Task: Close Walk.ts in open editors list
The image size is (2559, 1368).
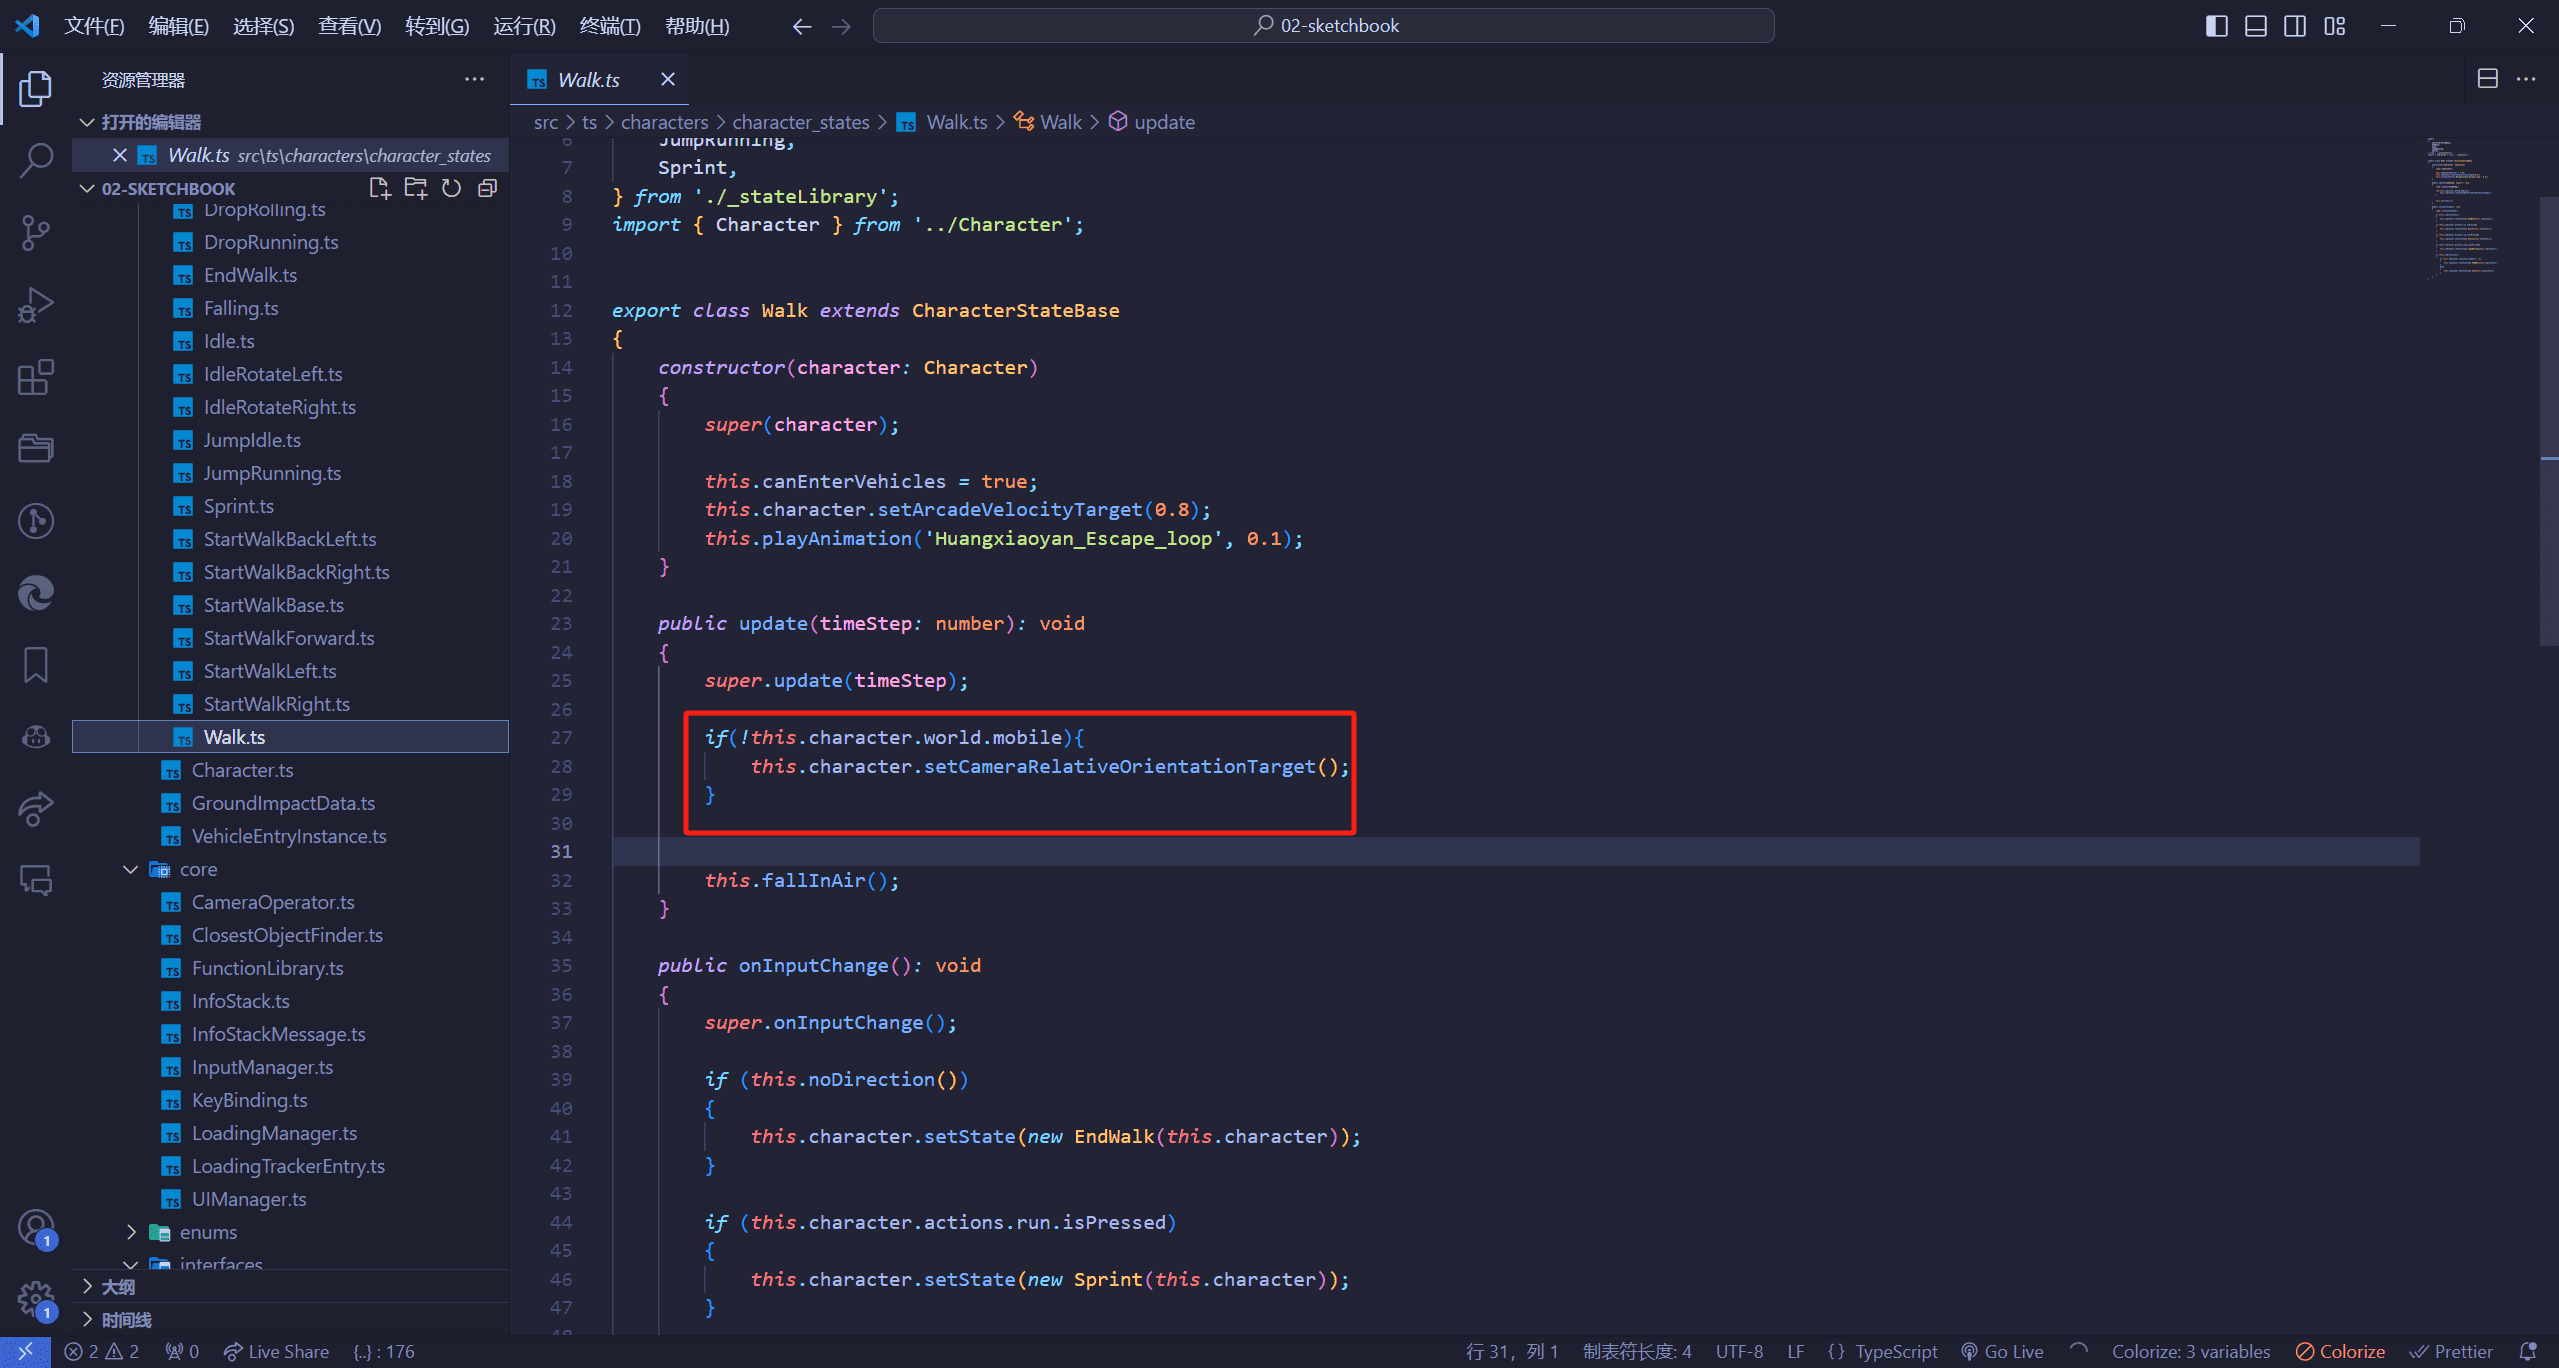Action: [119, 155]
